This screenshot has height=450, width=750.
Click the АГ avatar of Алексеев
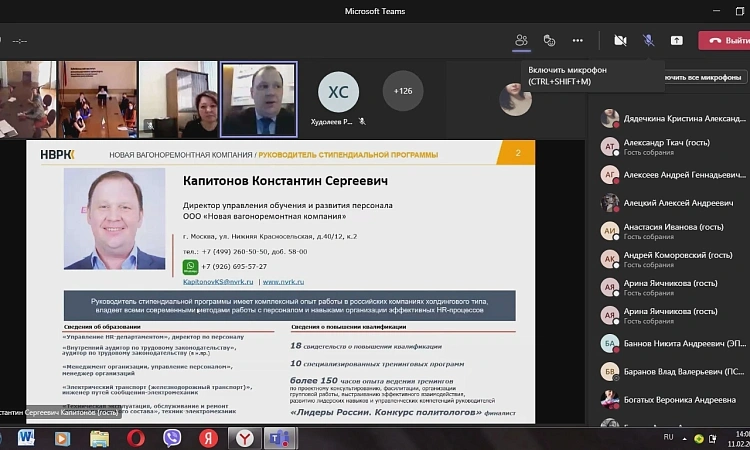click(610, 175)
